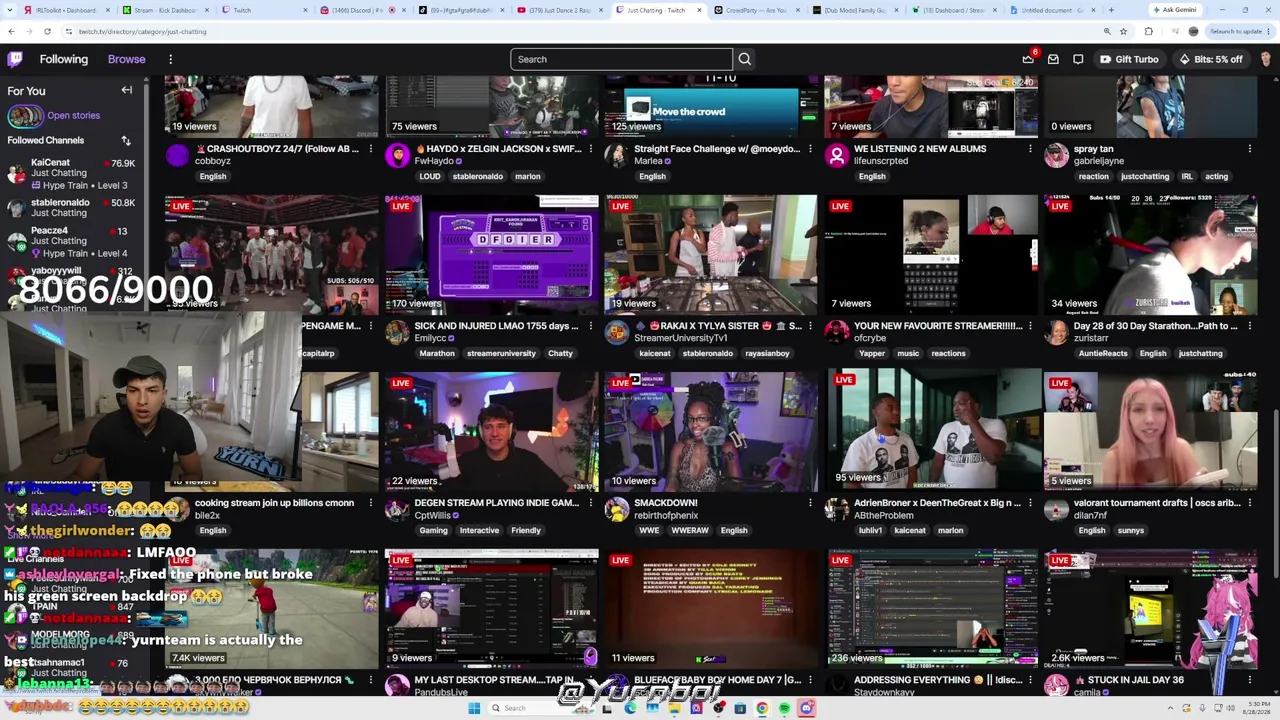Click the lifeunscrpted channel avatar
The width and height of the screenshot is (1280, 720).
[x=837, y=155]
